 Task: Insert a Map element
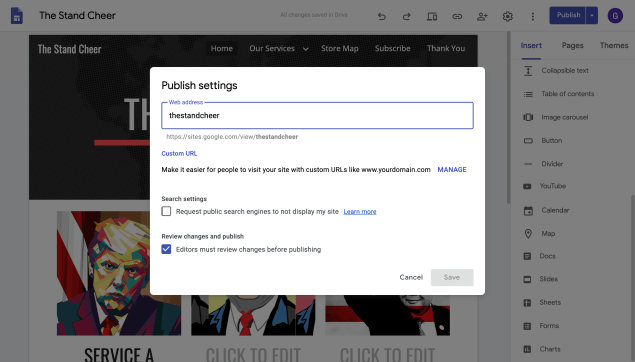click(548, 234)
